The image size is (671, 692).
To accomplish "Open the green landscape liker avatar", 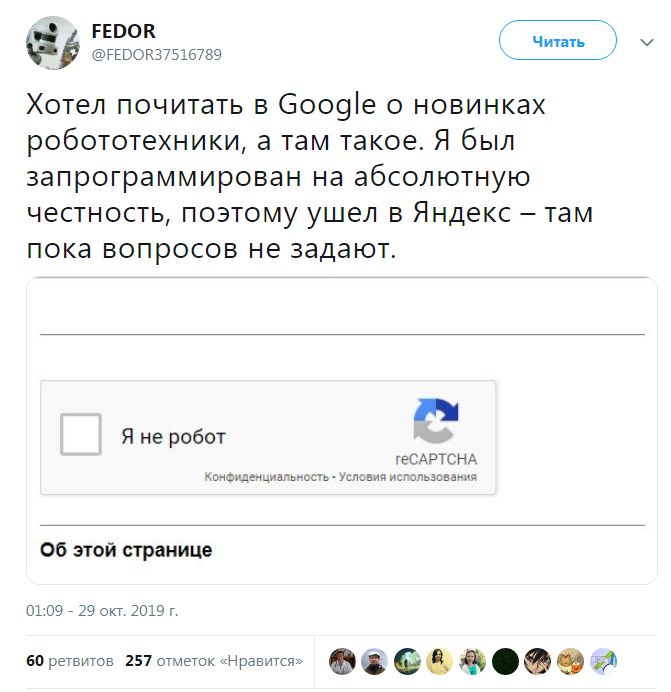I will 407,661.
